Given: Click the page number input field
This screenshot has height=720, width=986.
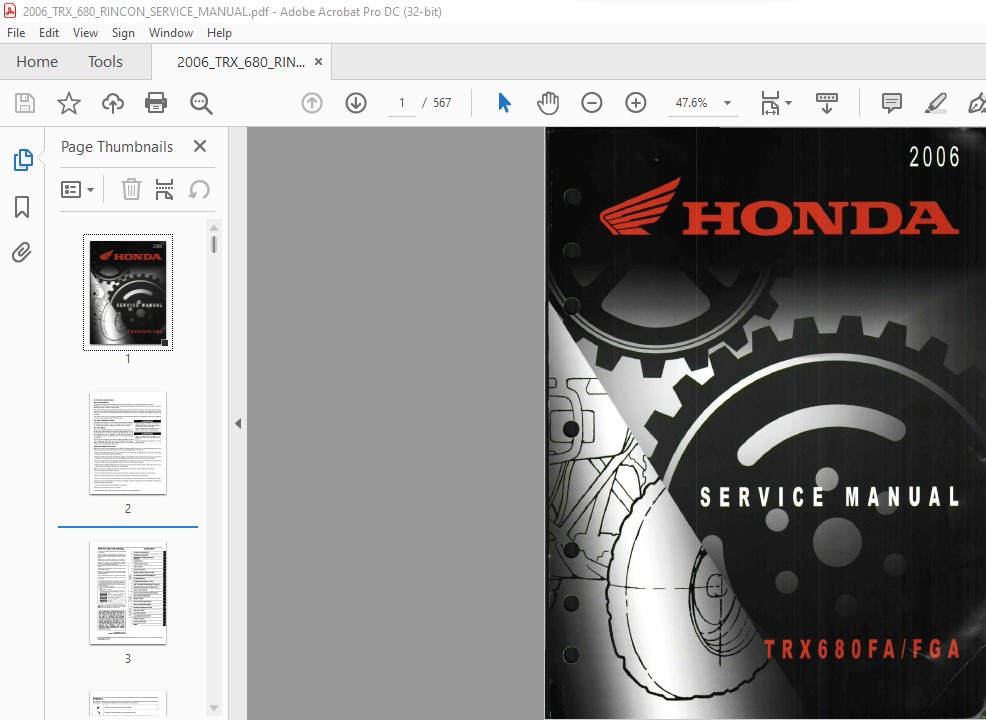Looking at the screenshot, I should click(401, 102).
